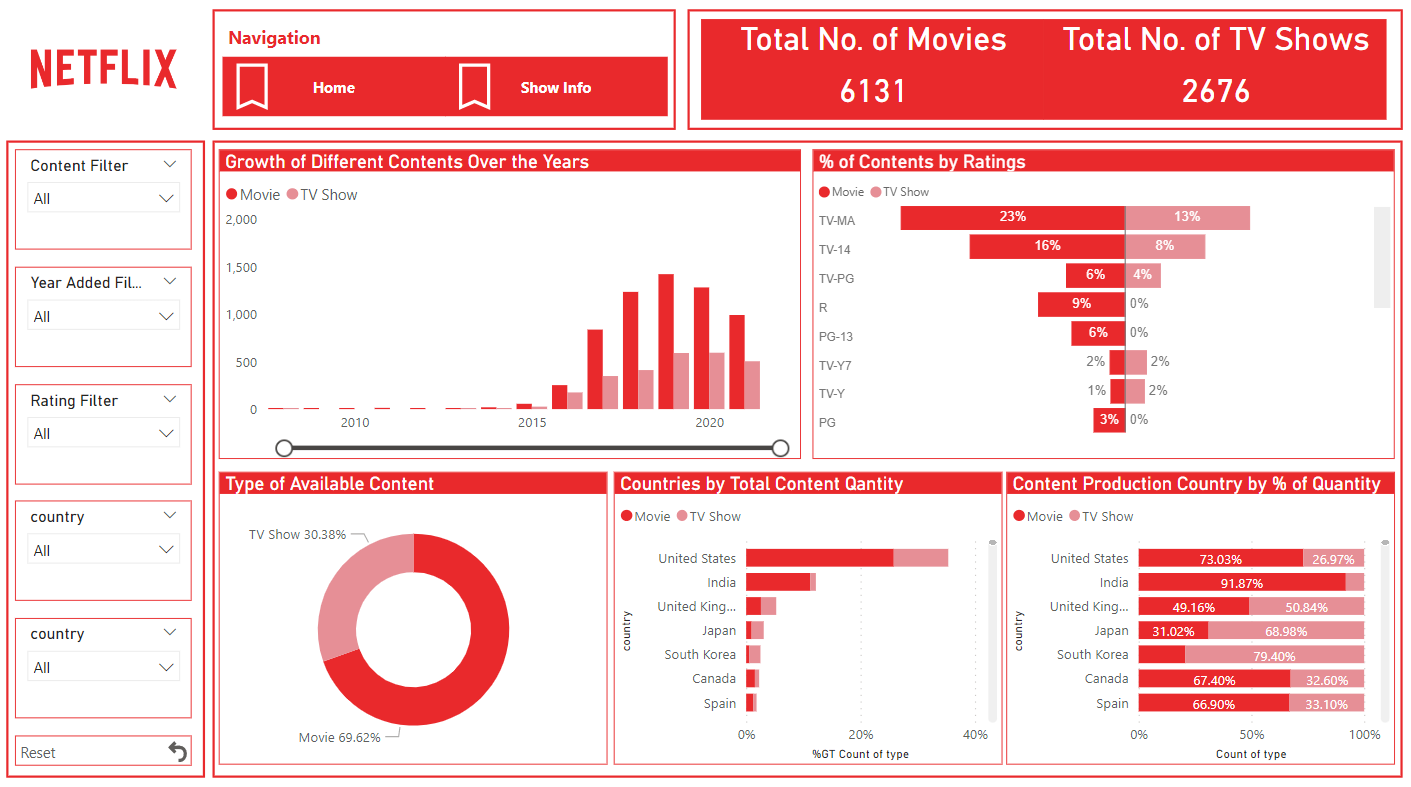Click the TV Show legend dot in Ratings chart

(x=876, y=190)
